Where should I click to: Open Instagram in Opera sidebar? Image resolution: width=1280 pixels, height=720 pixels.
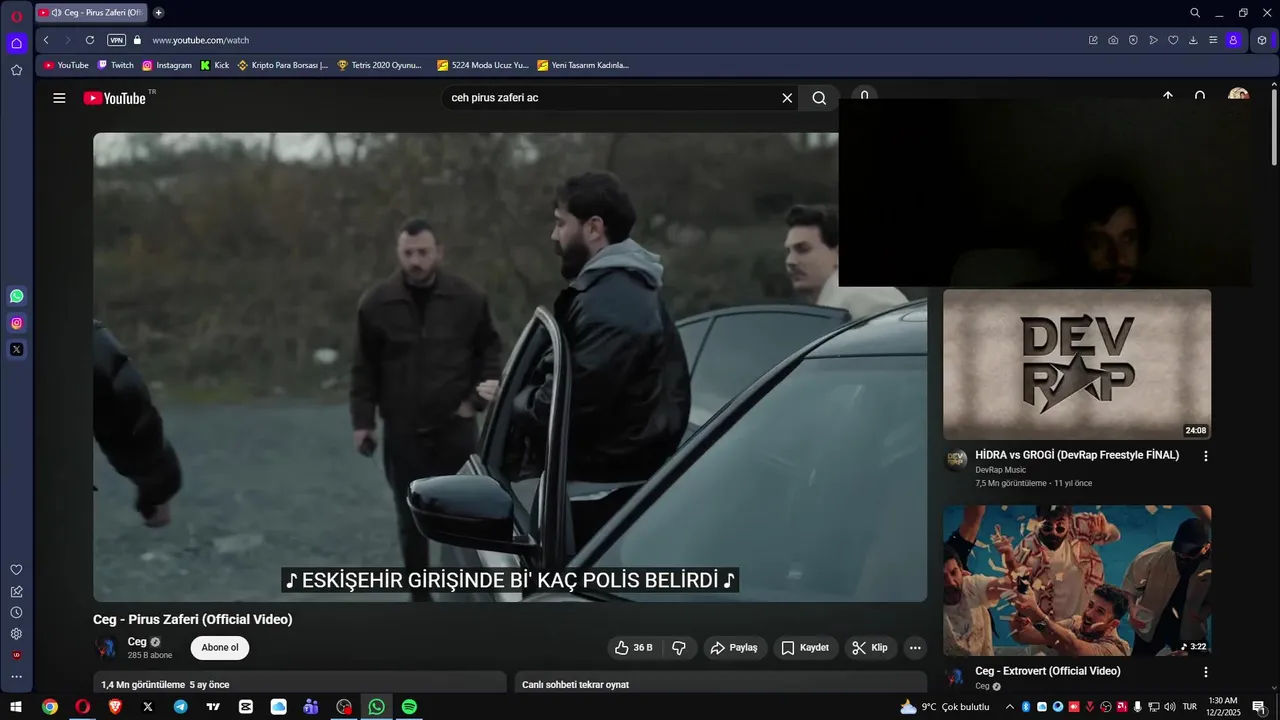click(x=16, y=323)
